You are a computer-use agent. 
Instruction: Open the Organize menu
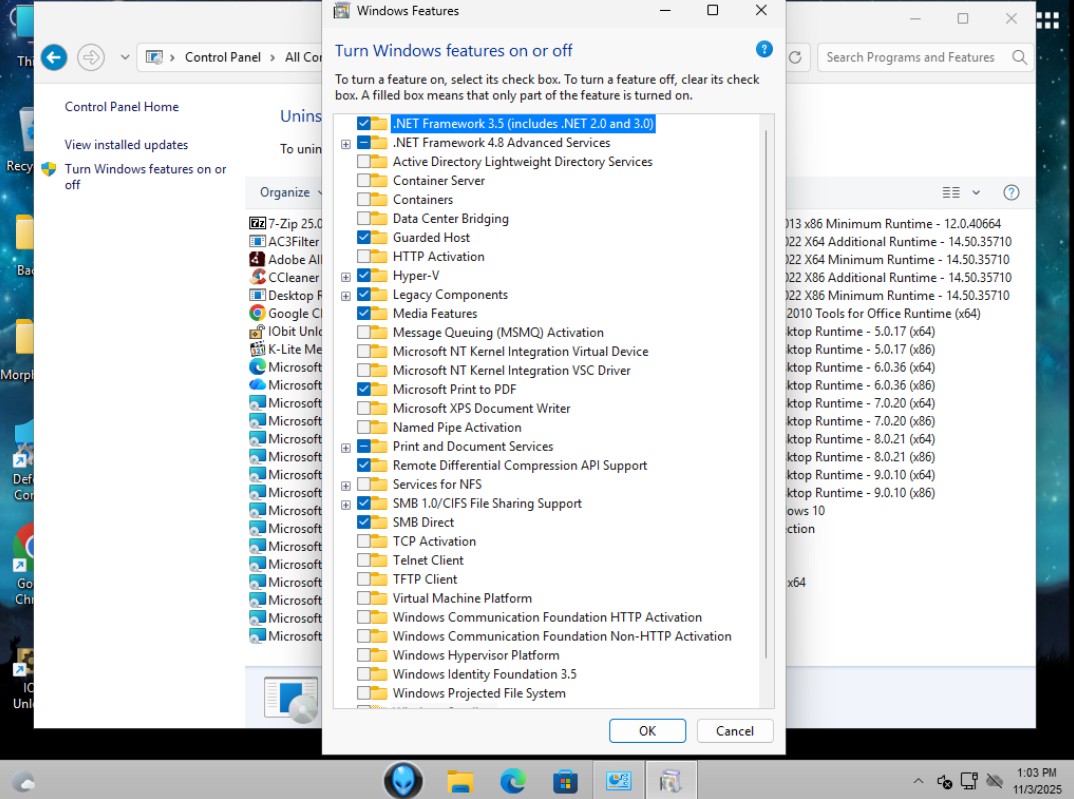click(x=290, y=192)
